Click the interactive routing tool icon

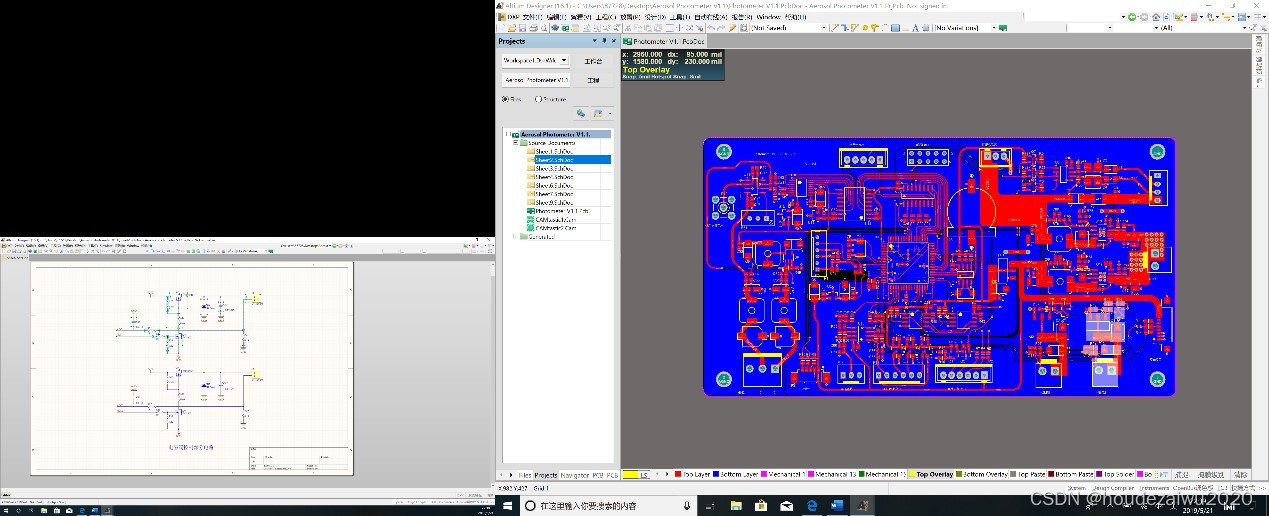(x=835, y=28)
